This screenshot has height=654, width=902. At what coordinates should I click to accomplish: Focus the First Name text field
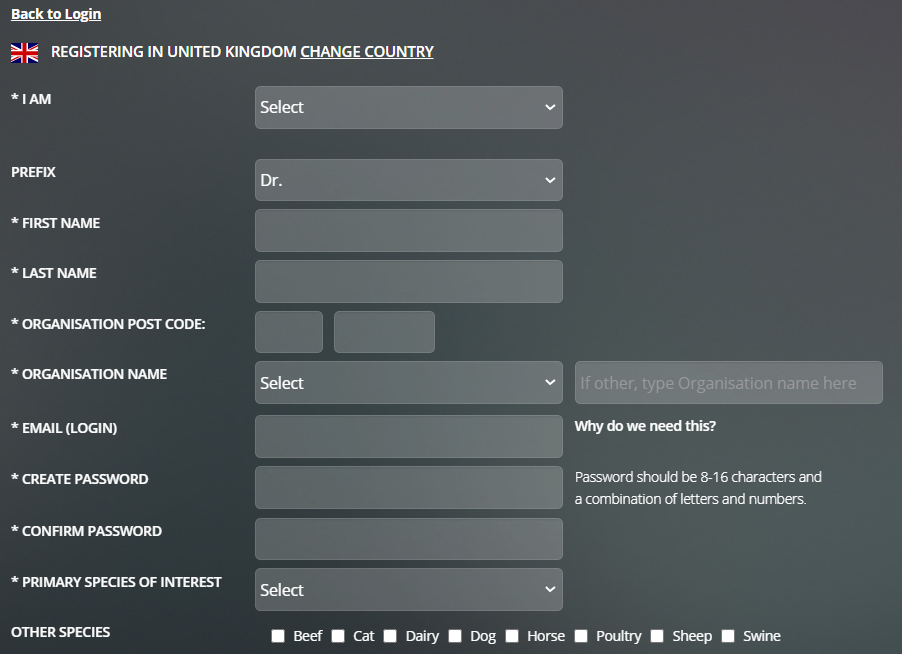click(408, 231)
